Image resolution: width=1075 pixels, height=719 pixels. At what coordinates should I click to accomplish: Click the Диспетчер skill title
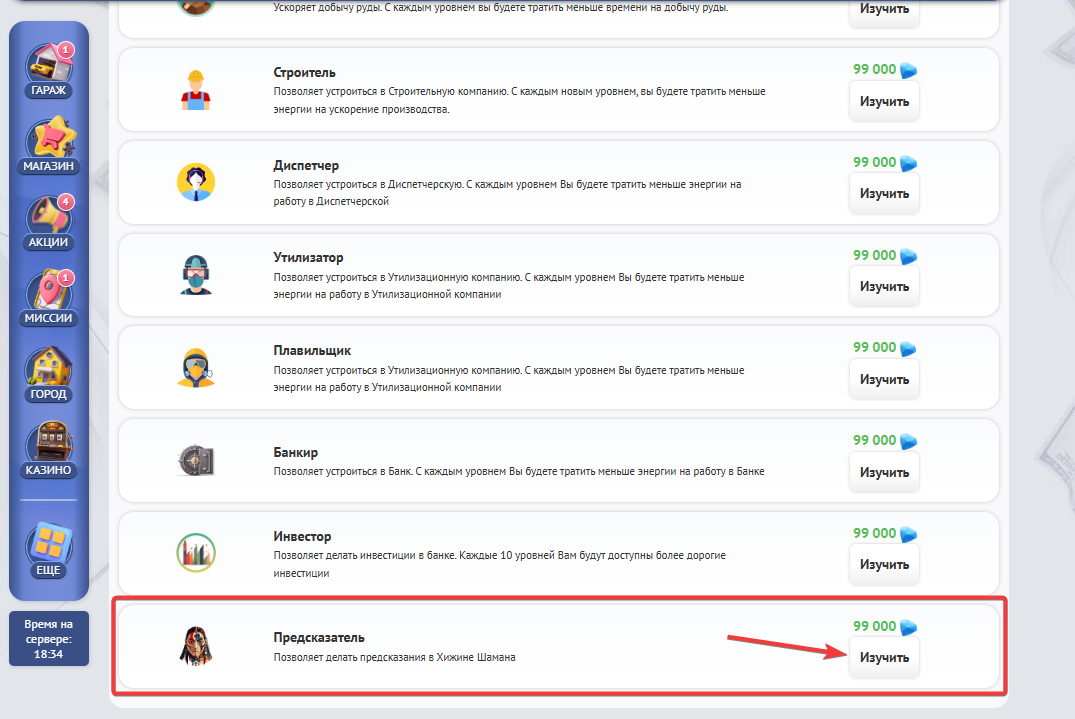tap(306, 165)
